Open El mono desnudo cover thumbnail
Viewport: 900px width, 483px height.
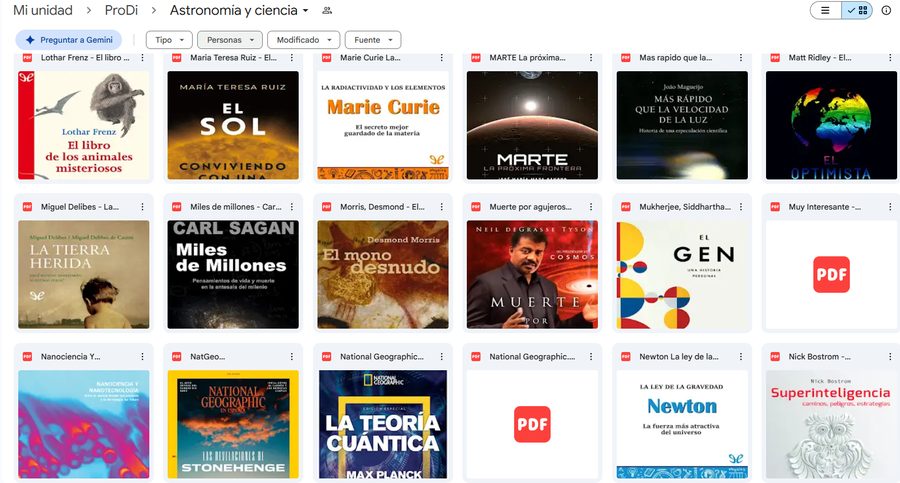point(383,275)
